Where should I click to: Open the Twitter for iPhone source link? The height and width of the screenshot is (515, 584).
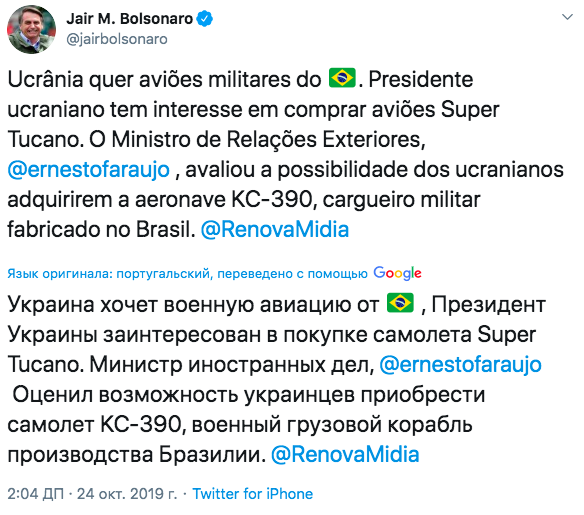pyautogui.click(x=253, y=494)
